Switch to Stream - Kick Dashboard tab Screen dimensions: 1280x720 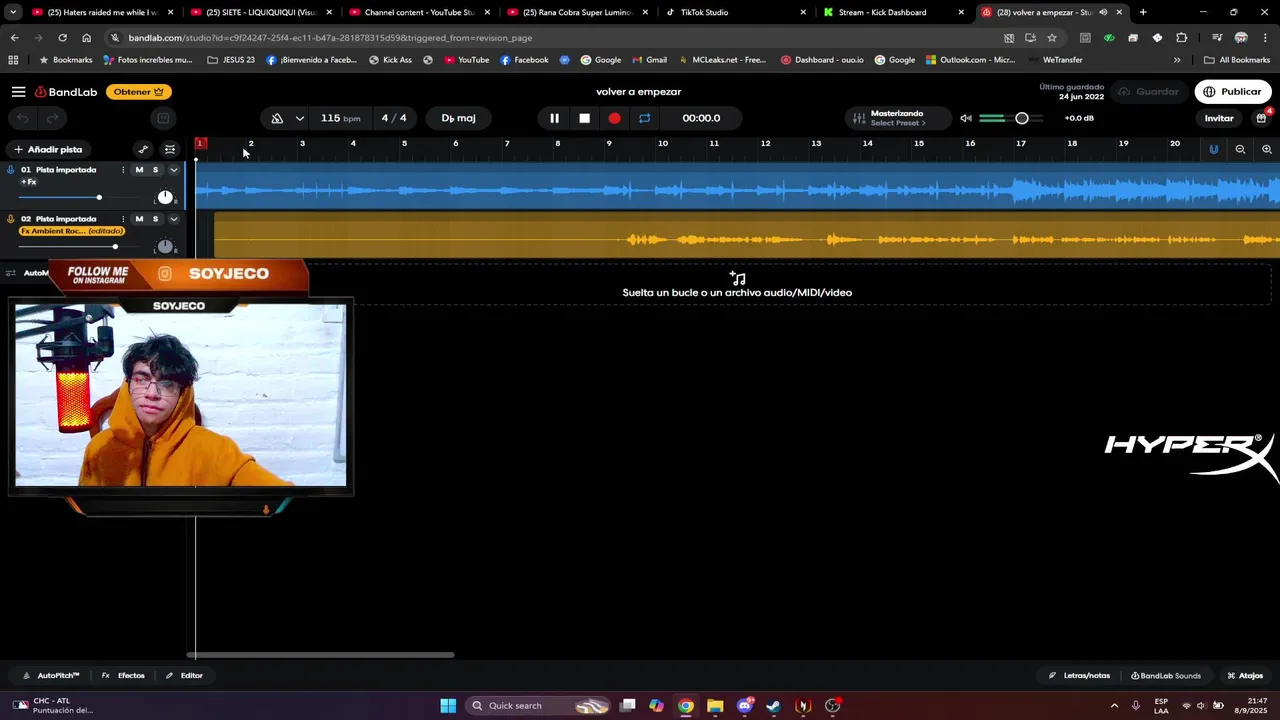click(x=894, y=12)
